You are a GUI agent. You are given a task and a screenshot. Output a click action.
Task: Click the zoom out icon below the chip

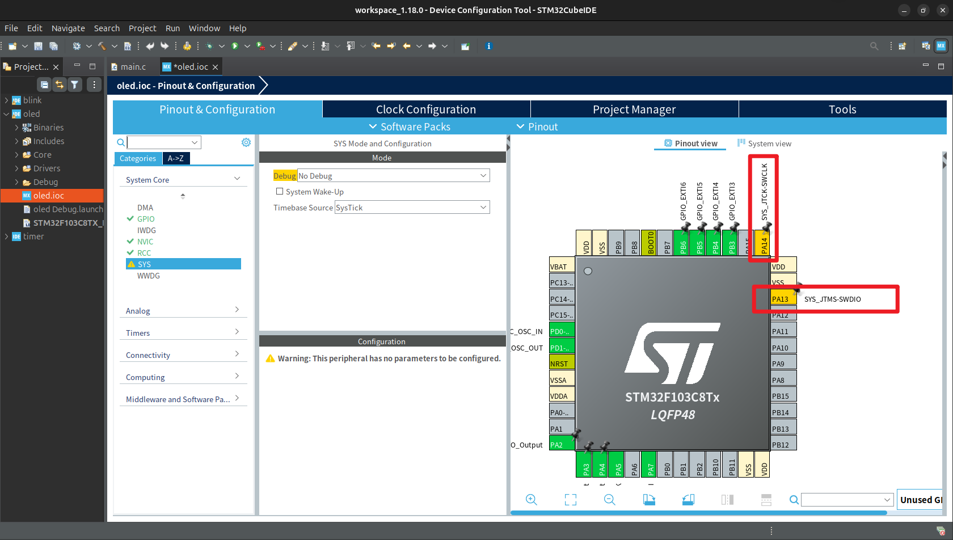[609, 499]
